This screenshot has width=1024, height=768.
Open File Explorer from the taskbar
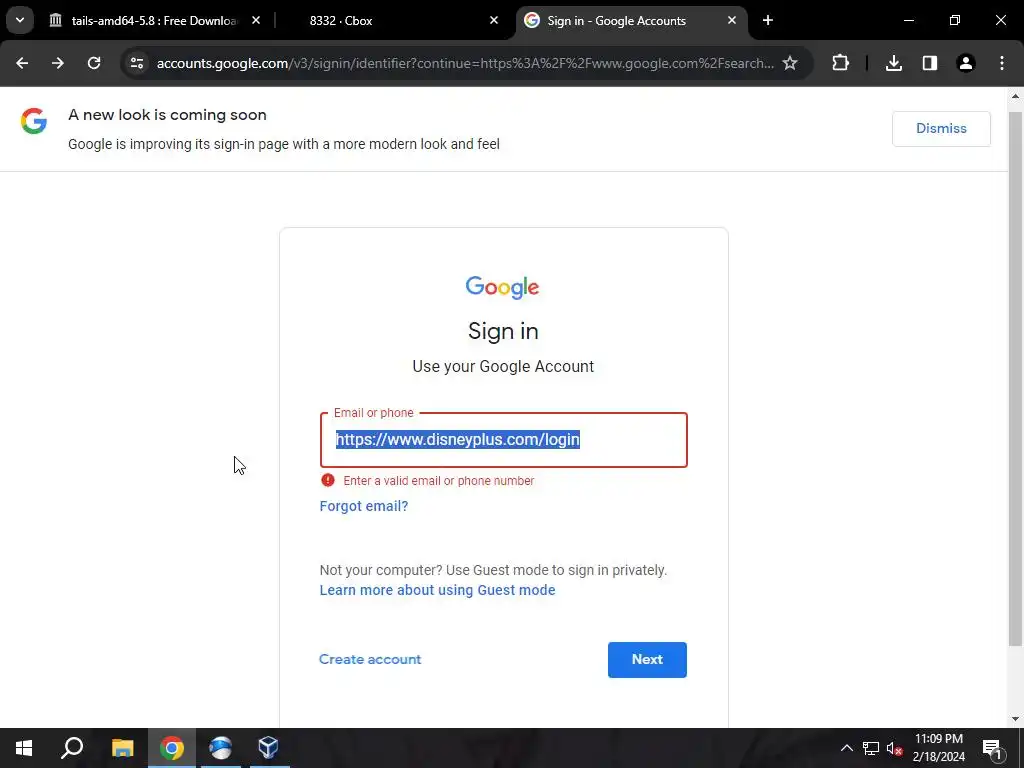coord(122,748)
